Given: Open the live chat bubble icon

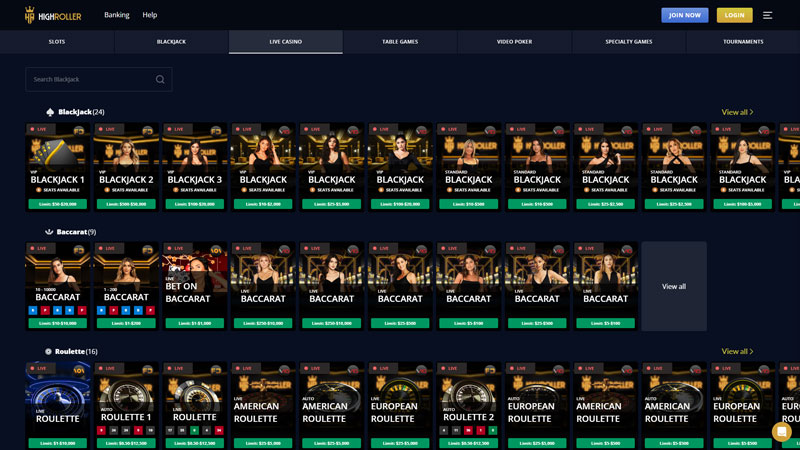Looking at the screenshot, I should pyautogui.click(x=781, y=432).
